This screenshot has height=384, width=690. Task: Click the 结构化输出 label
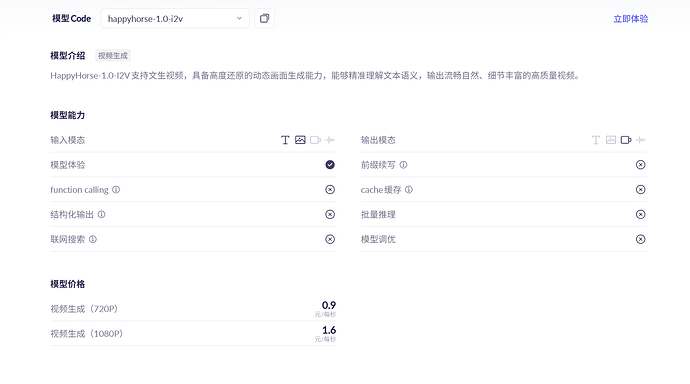point(72,215)
